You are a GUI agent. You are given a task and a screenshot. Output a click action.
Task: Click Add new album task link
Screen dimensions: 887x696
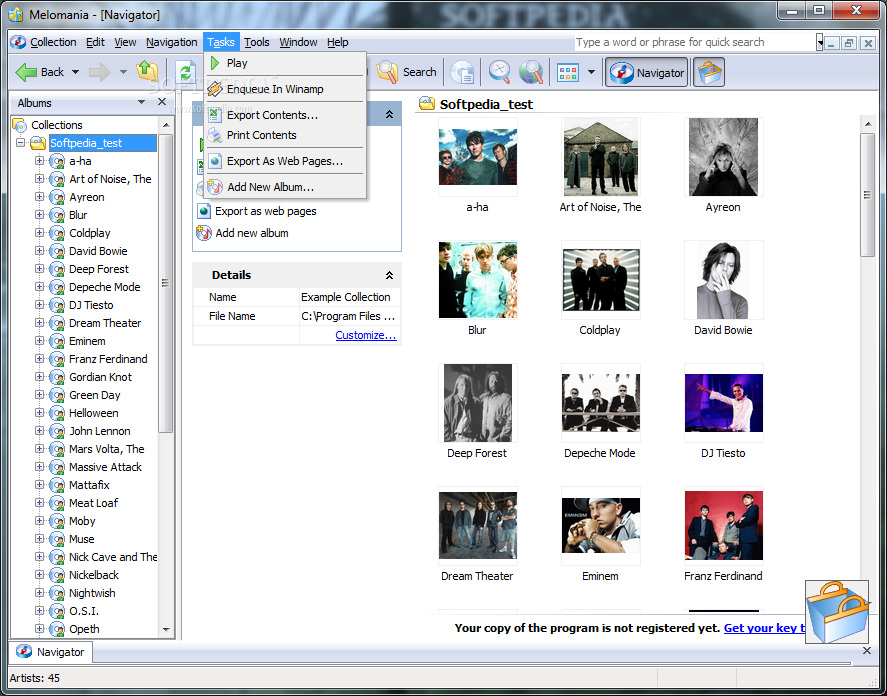point(252,233)
